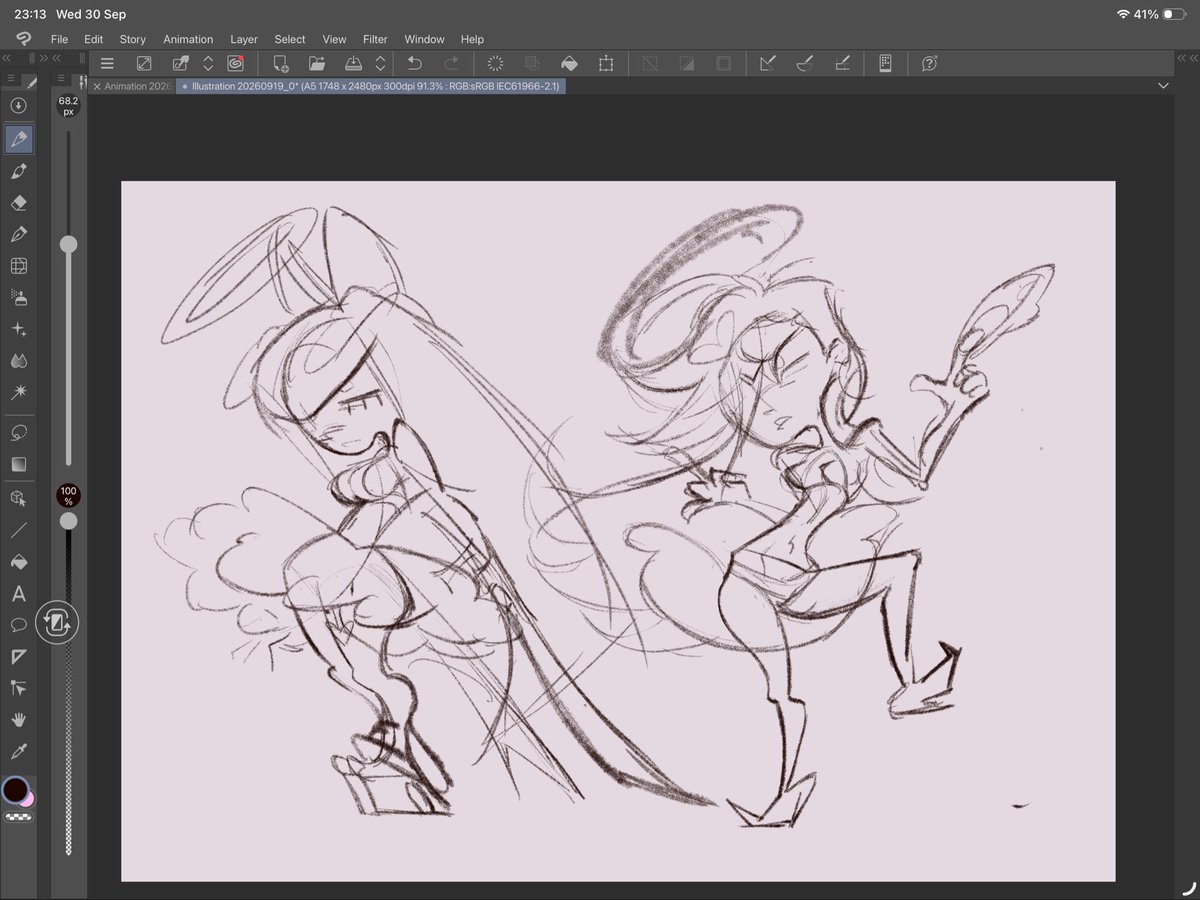Click the Open file folder icon
Image resolution: width=1200 pixels, height=900 pixels.
(x=317, y=63)
